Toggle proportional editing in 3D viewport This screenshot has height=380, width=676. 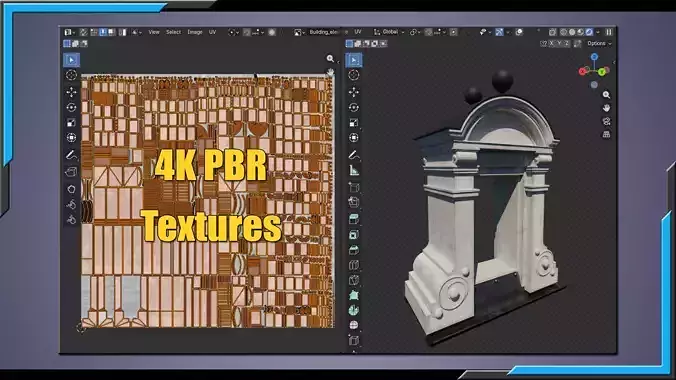coord(454,32)
